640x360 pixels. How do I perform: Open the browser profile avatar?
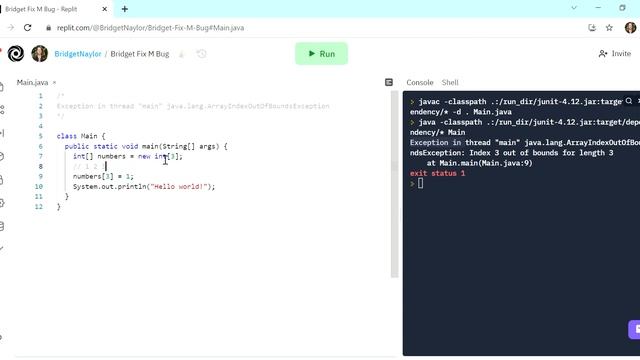[630, 28]
